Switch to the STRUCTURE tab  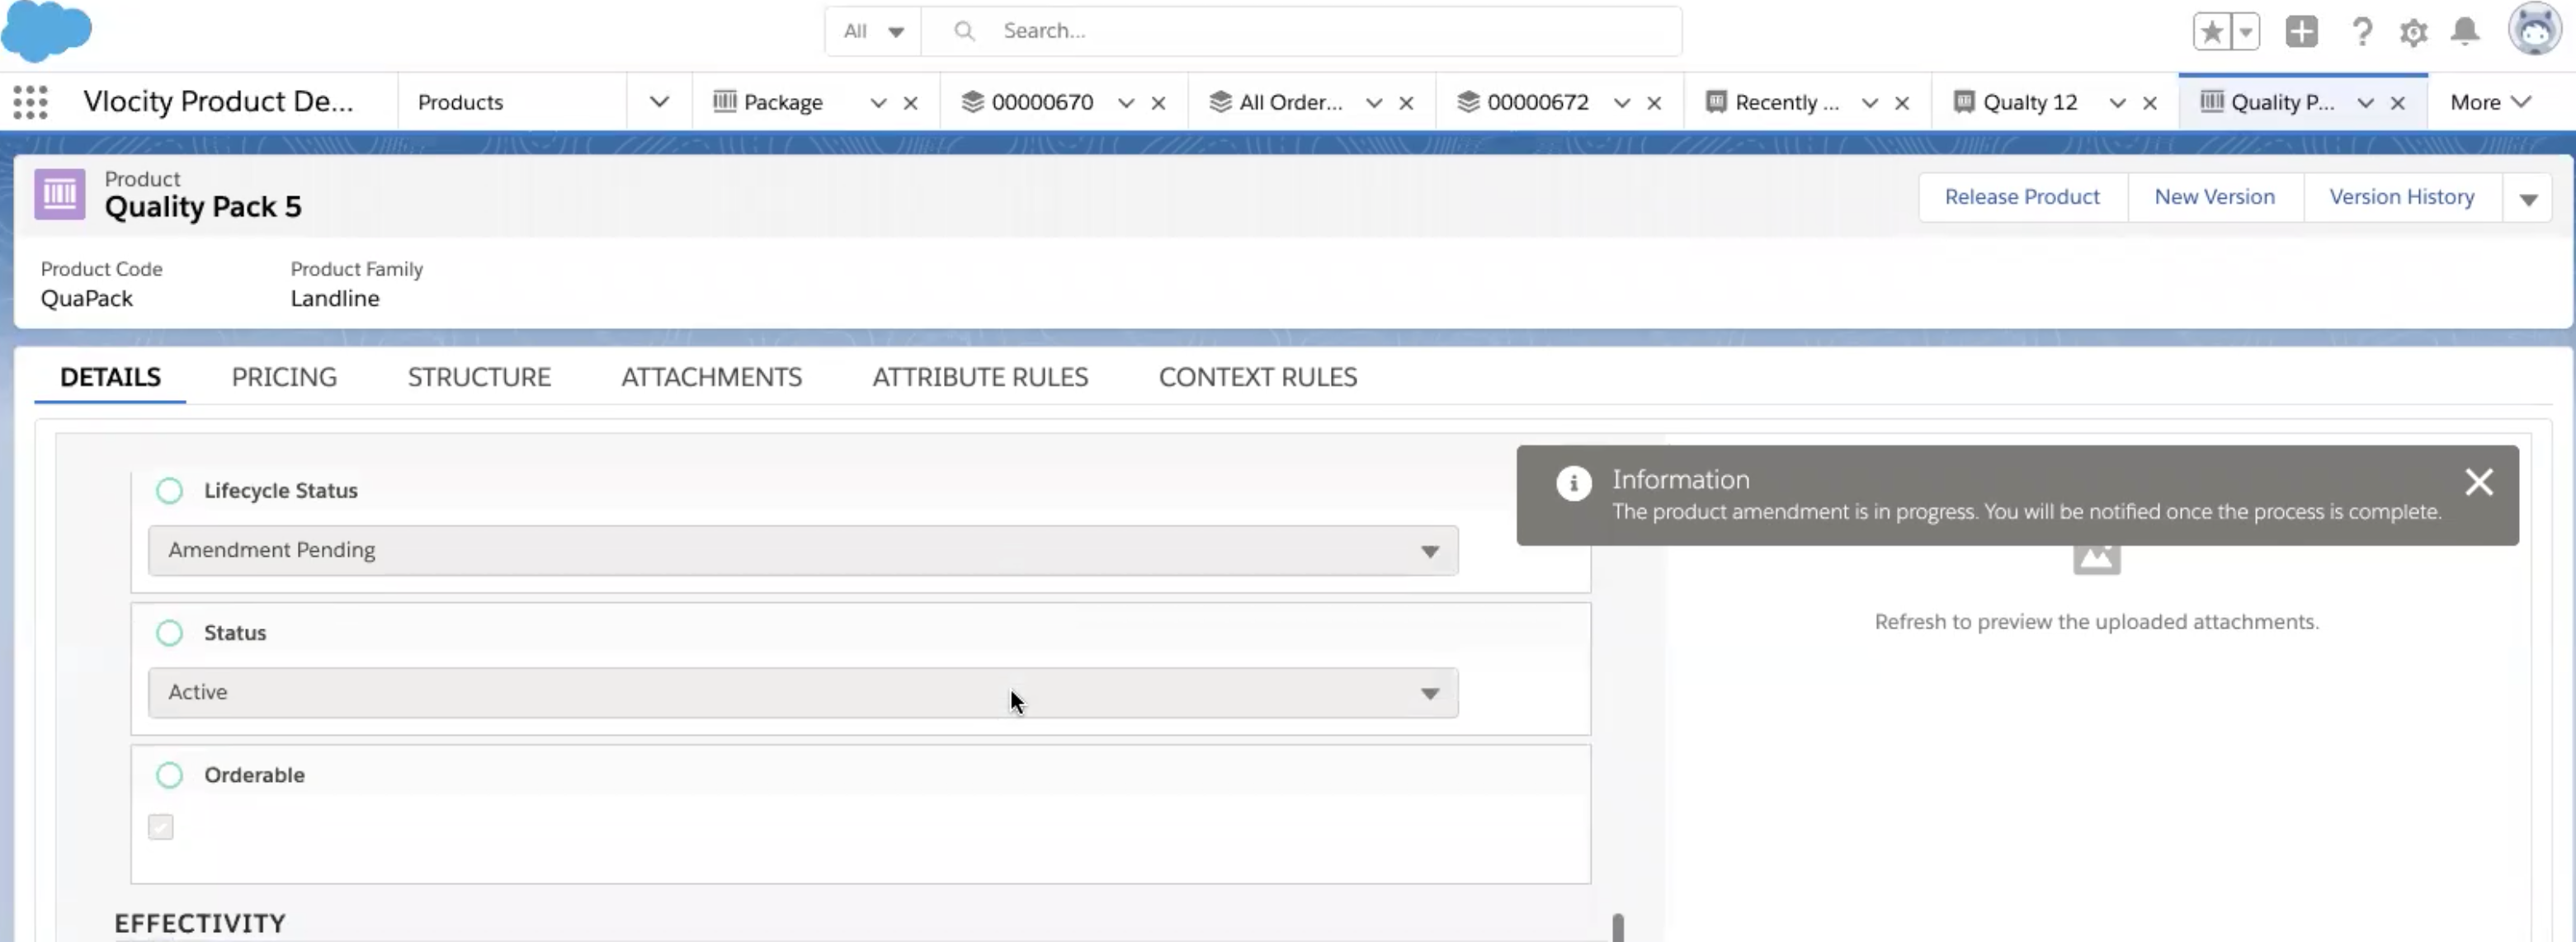(x=479, y=377)
